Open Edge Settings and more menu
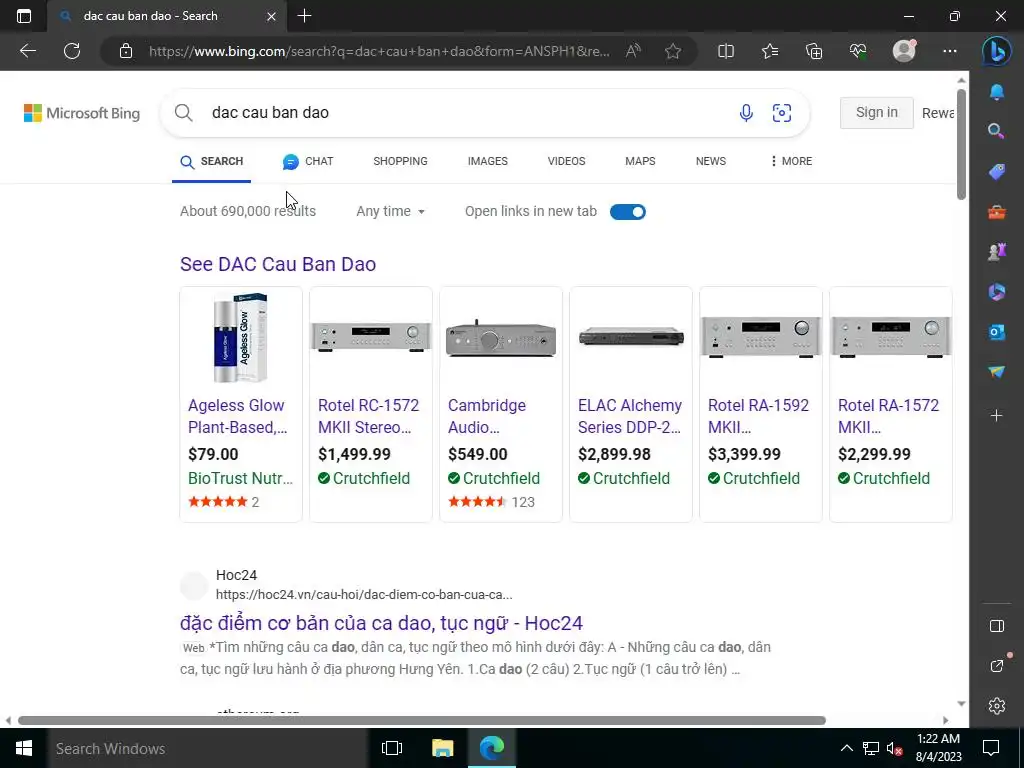Viewport: 1024px width, 768px height. (950, 51)
